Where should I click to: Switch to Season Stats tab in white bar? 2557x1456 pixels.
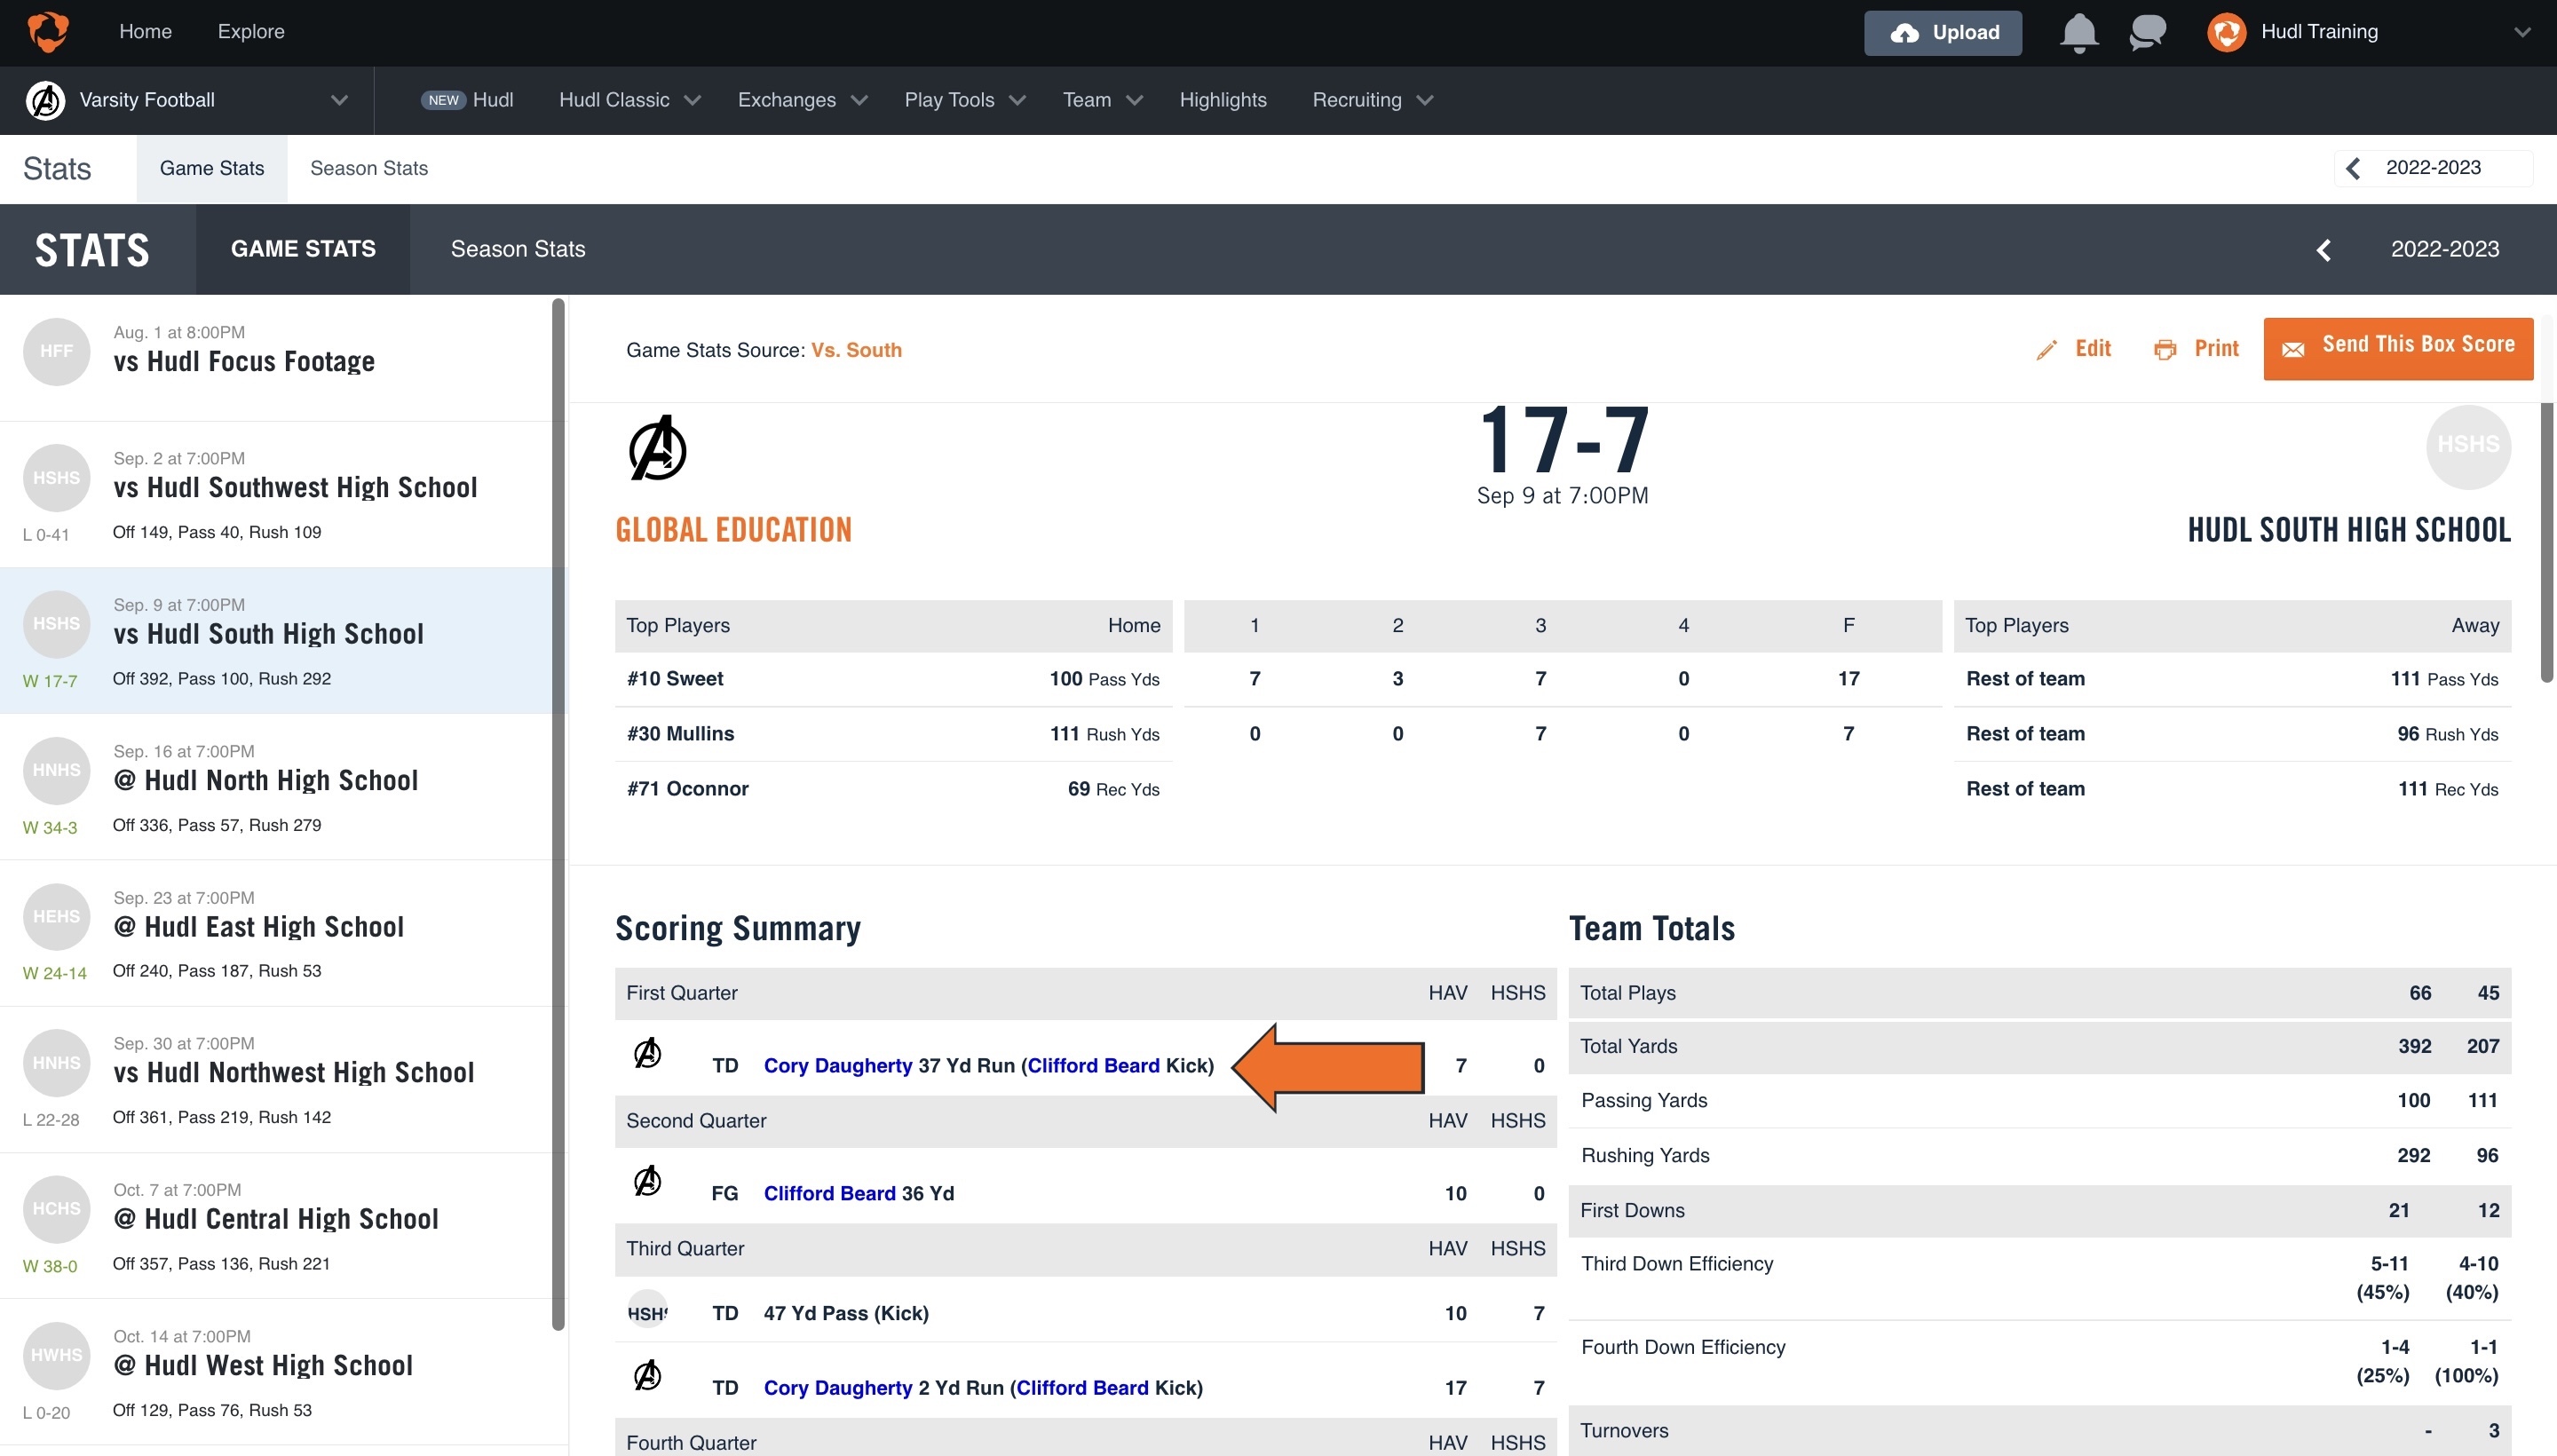[x=369, y=168]
